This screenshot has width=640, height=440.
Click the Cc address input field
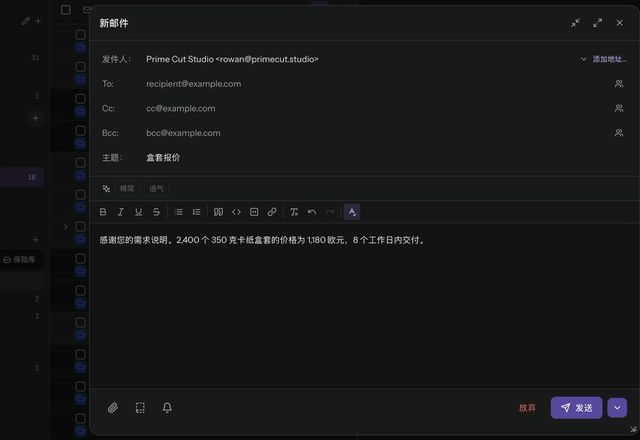click(x=376, y=108)
